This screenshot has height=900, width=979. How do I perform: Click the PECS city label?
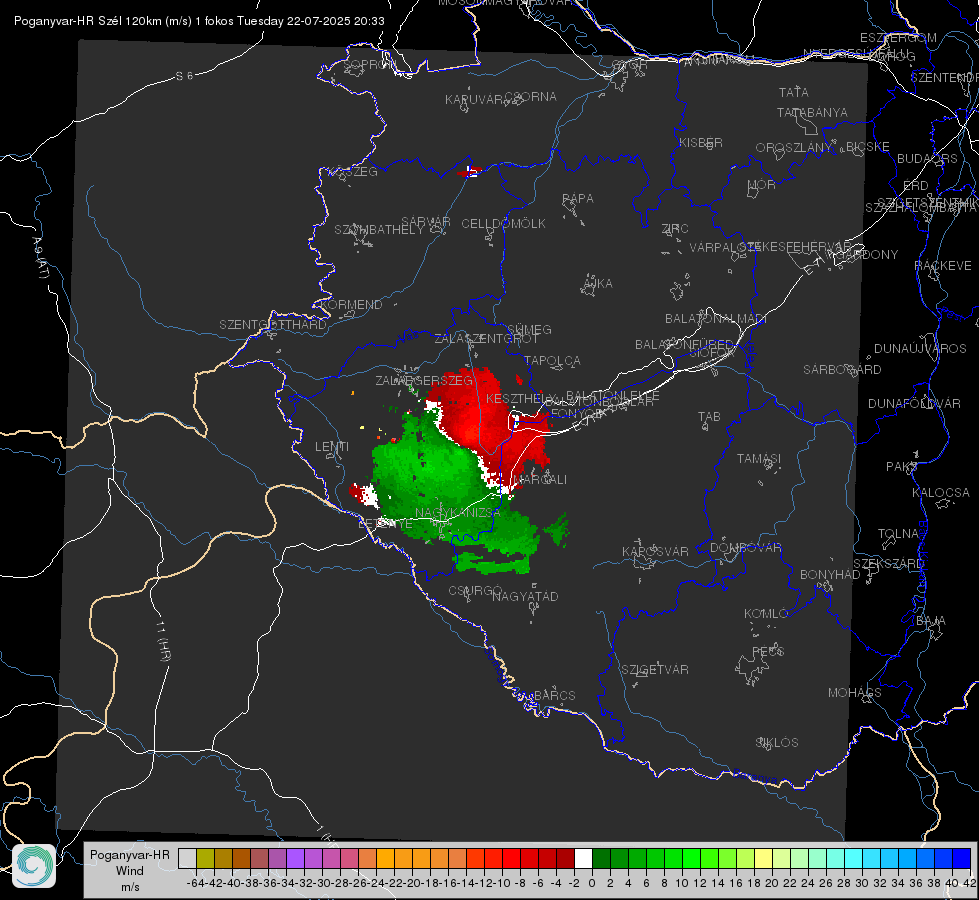pos(768,651)
